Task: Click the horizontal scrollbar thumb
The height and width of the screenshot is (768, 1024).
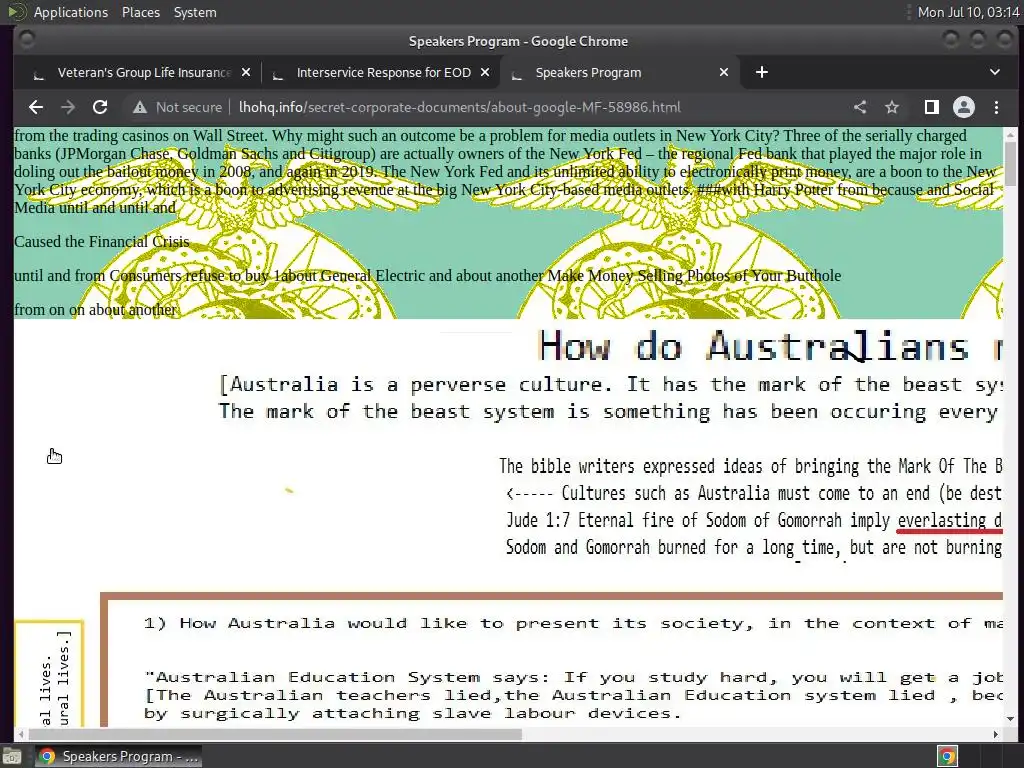Action: click(x=274, y=734)
